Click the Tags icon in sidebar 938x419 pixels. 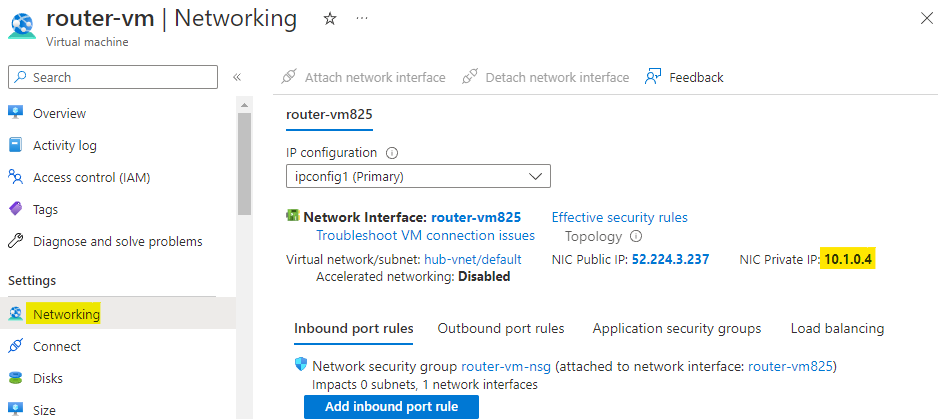click(15, 209)
